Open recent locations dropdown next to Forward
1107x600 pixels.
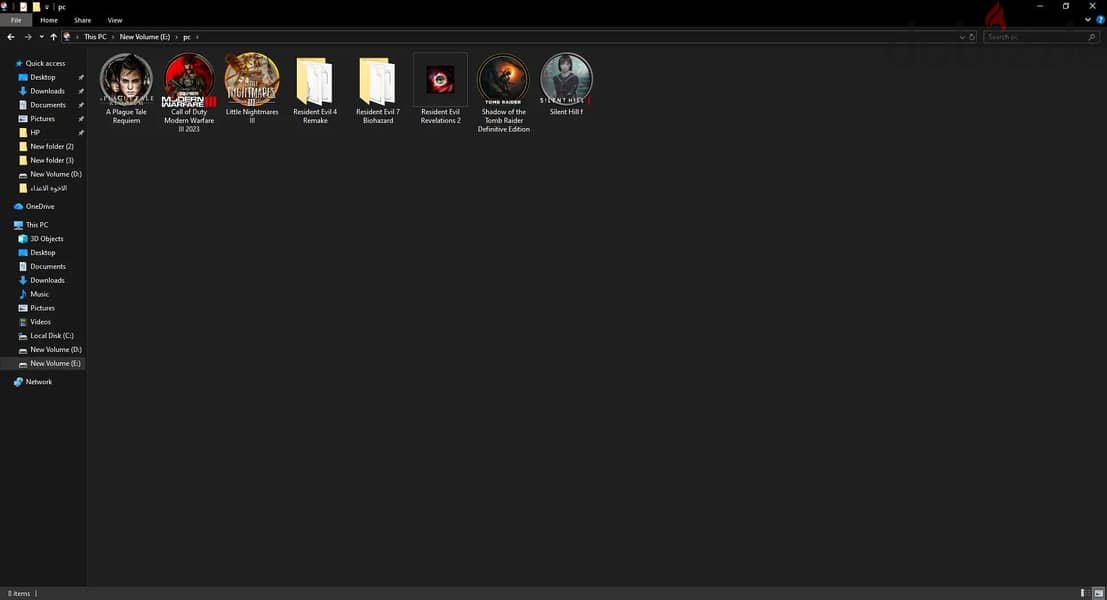[41, 37]
